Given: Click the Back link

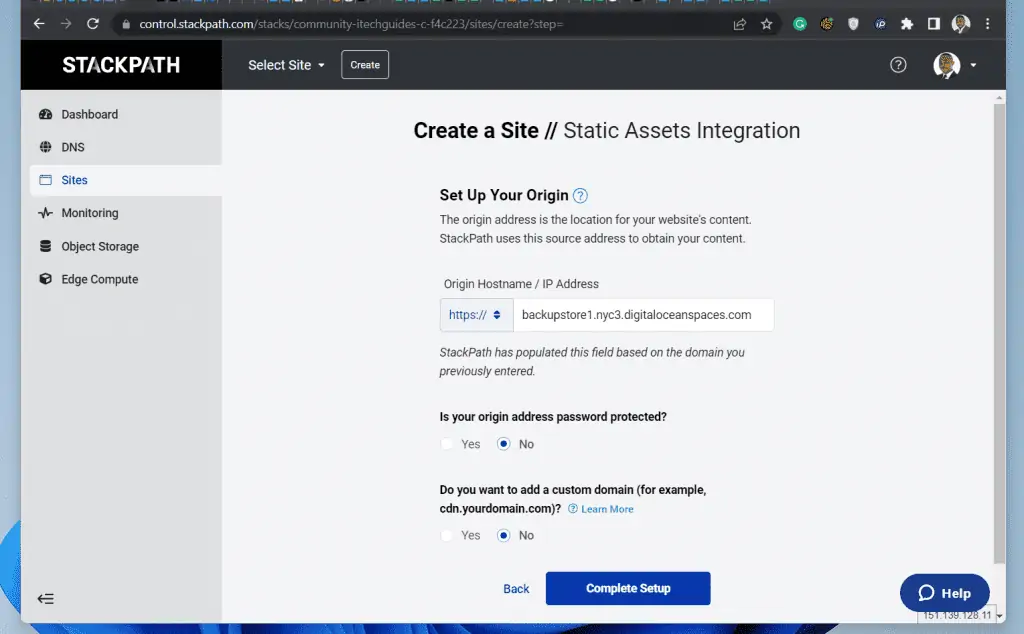Looking at the screenshot, I should 516,589.
